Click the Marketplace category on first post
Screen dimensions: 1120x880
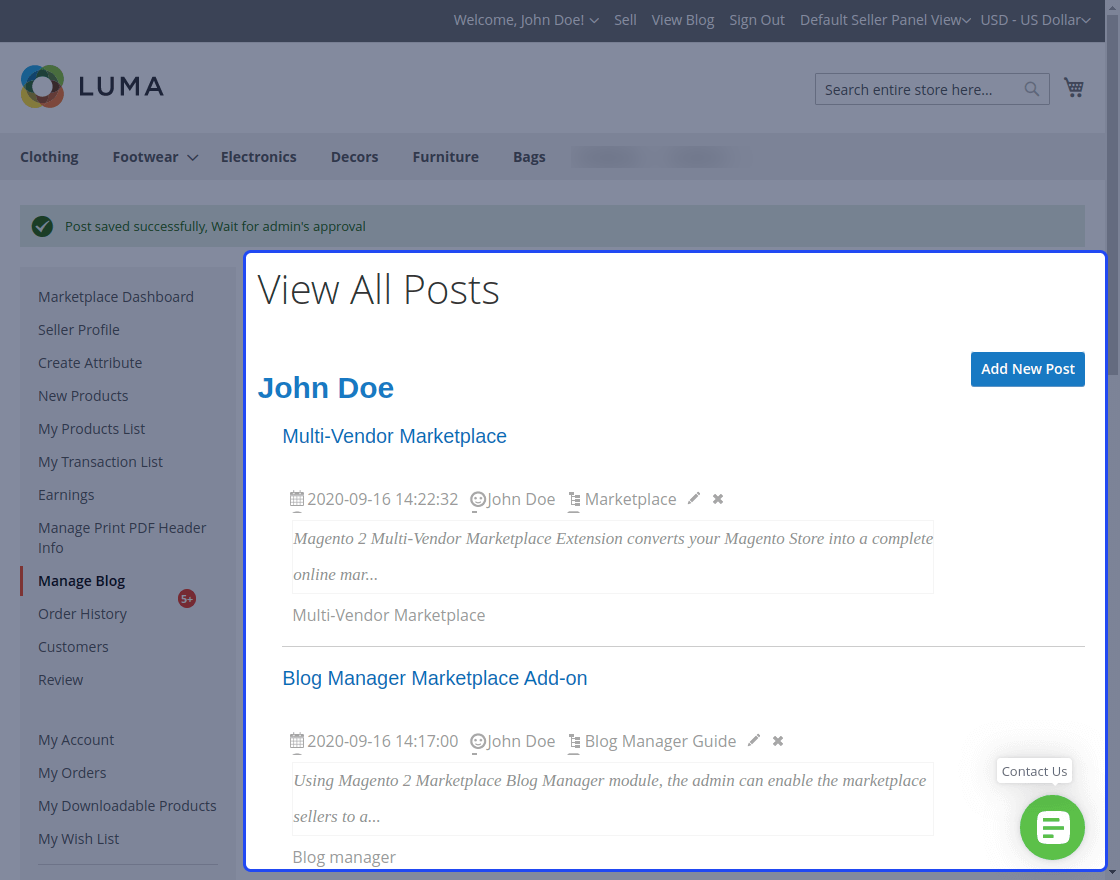pos(631,499)
